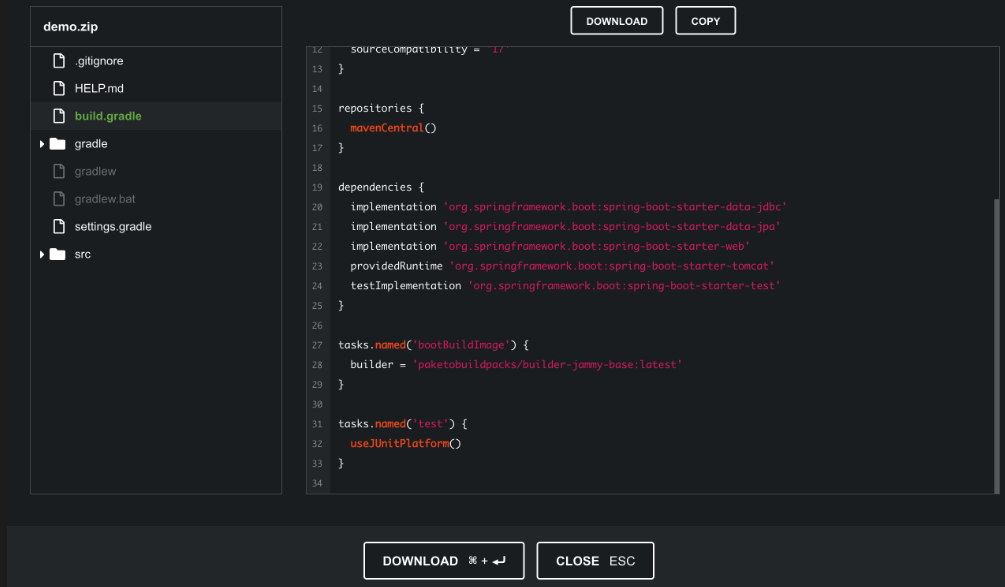Select the src folder name
Screen dimensions: 1005x587
coord(82,254)
